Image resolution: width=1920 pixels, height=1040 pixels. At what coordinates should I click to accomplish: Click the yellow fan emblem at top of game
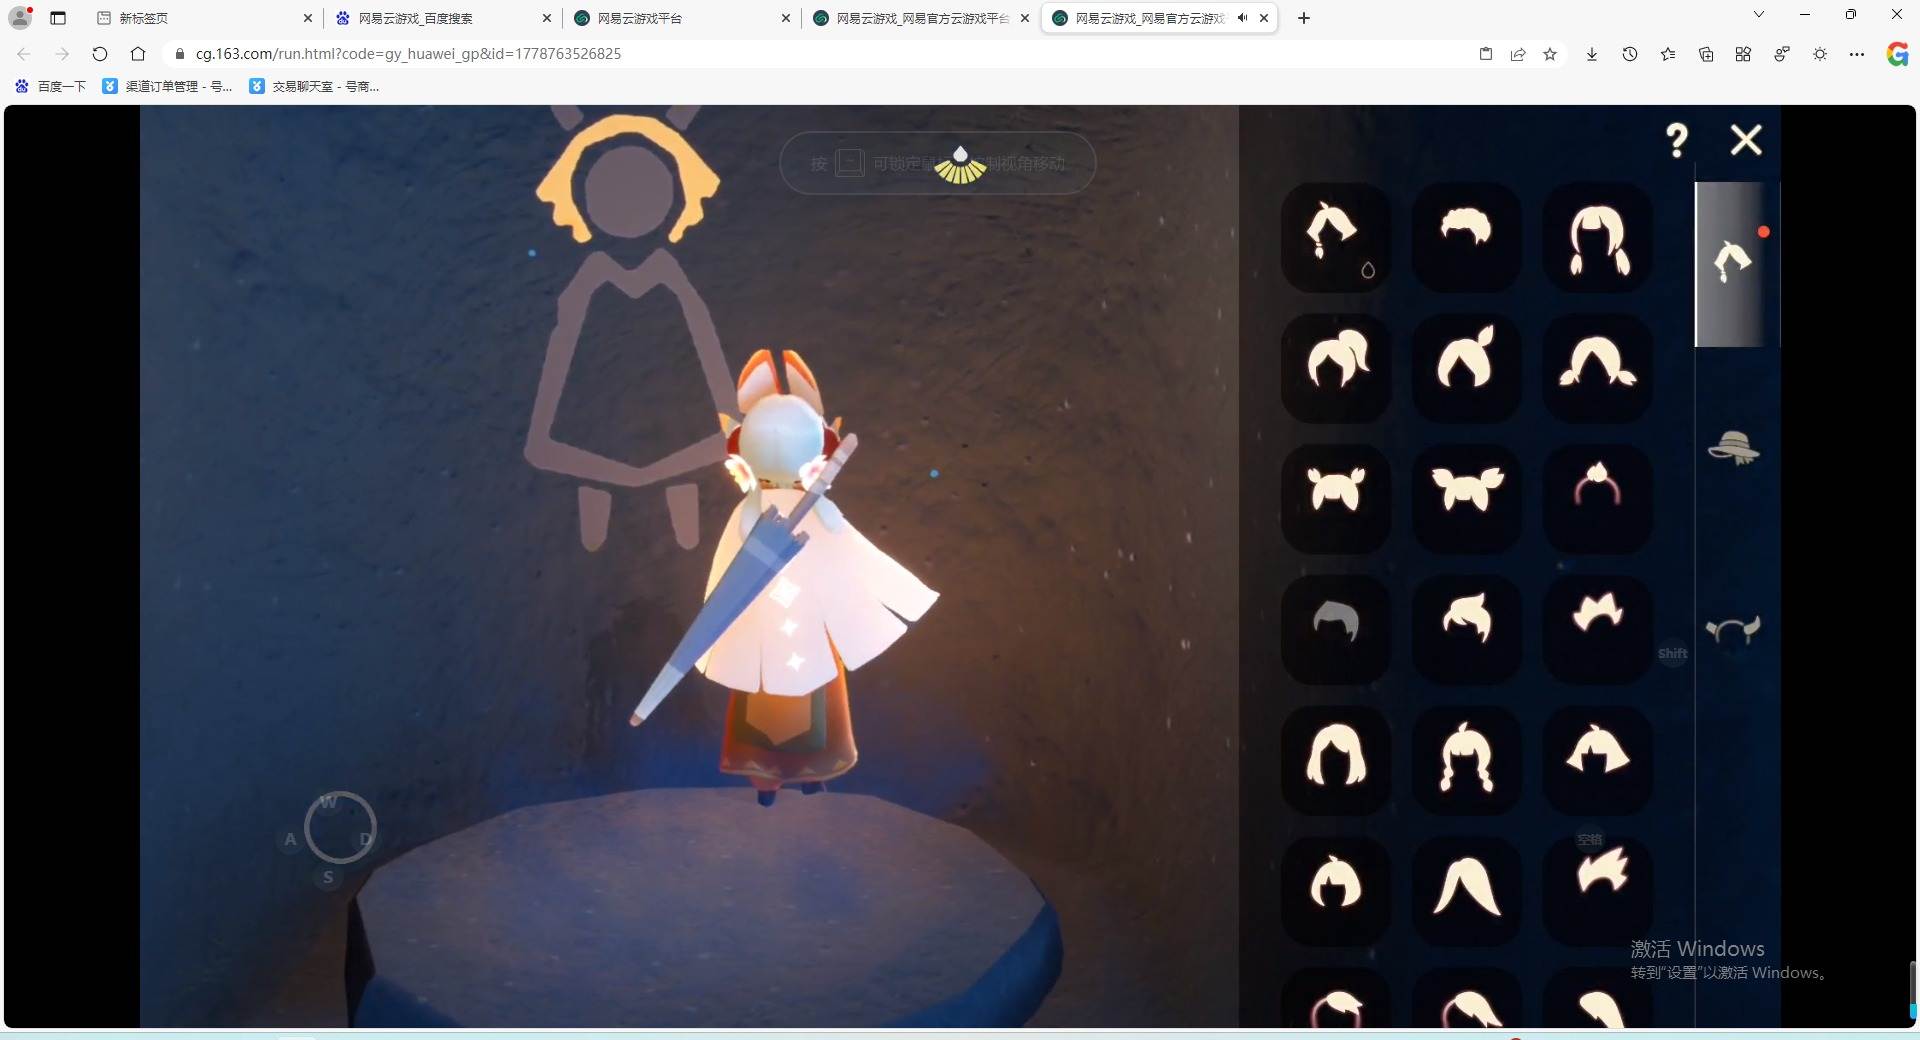[960, 165]
